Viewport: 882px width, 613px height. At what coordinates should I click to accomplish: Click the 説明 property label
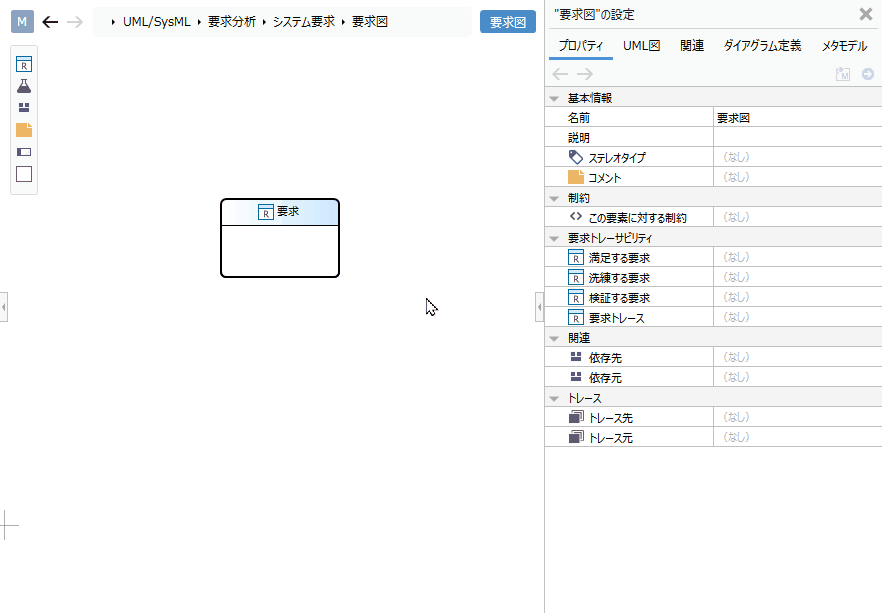[579, 138]
